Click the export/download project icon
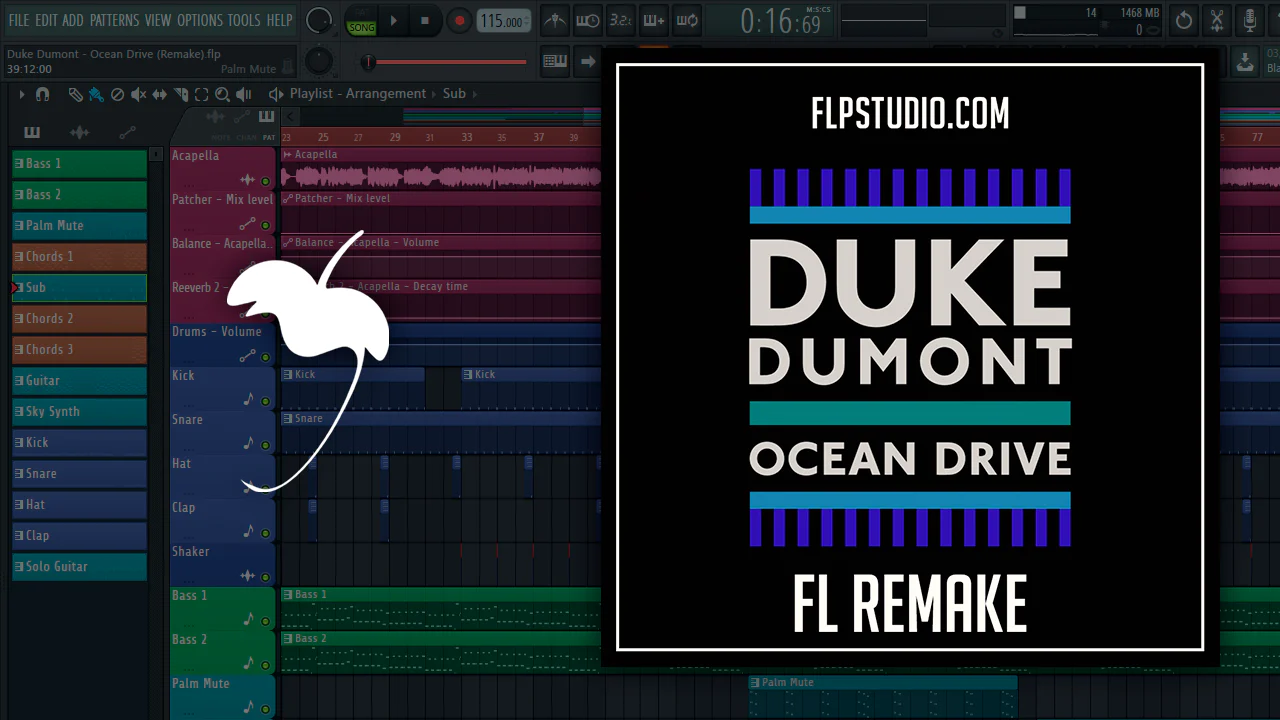The width and height of the screenshot is (1280, 720). tap(1245, 62)
